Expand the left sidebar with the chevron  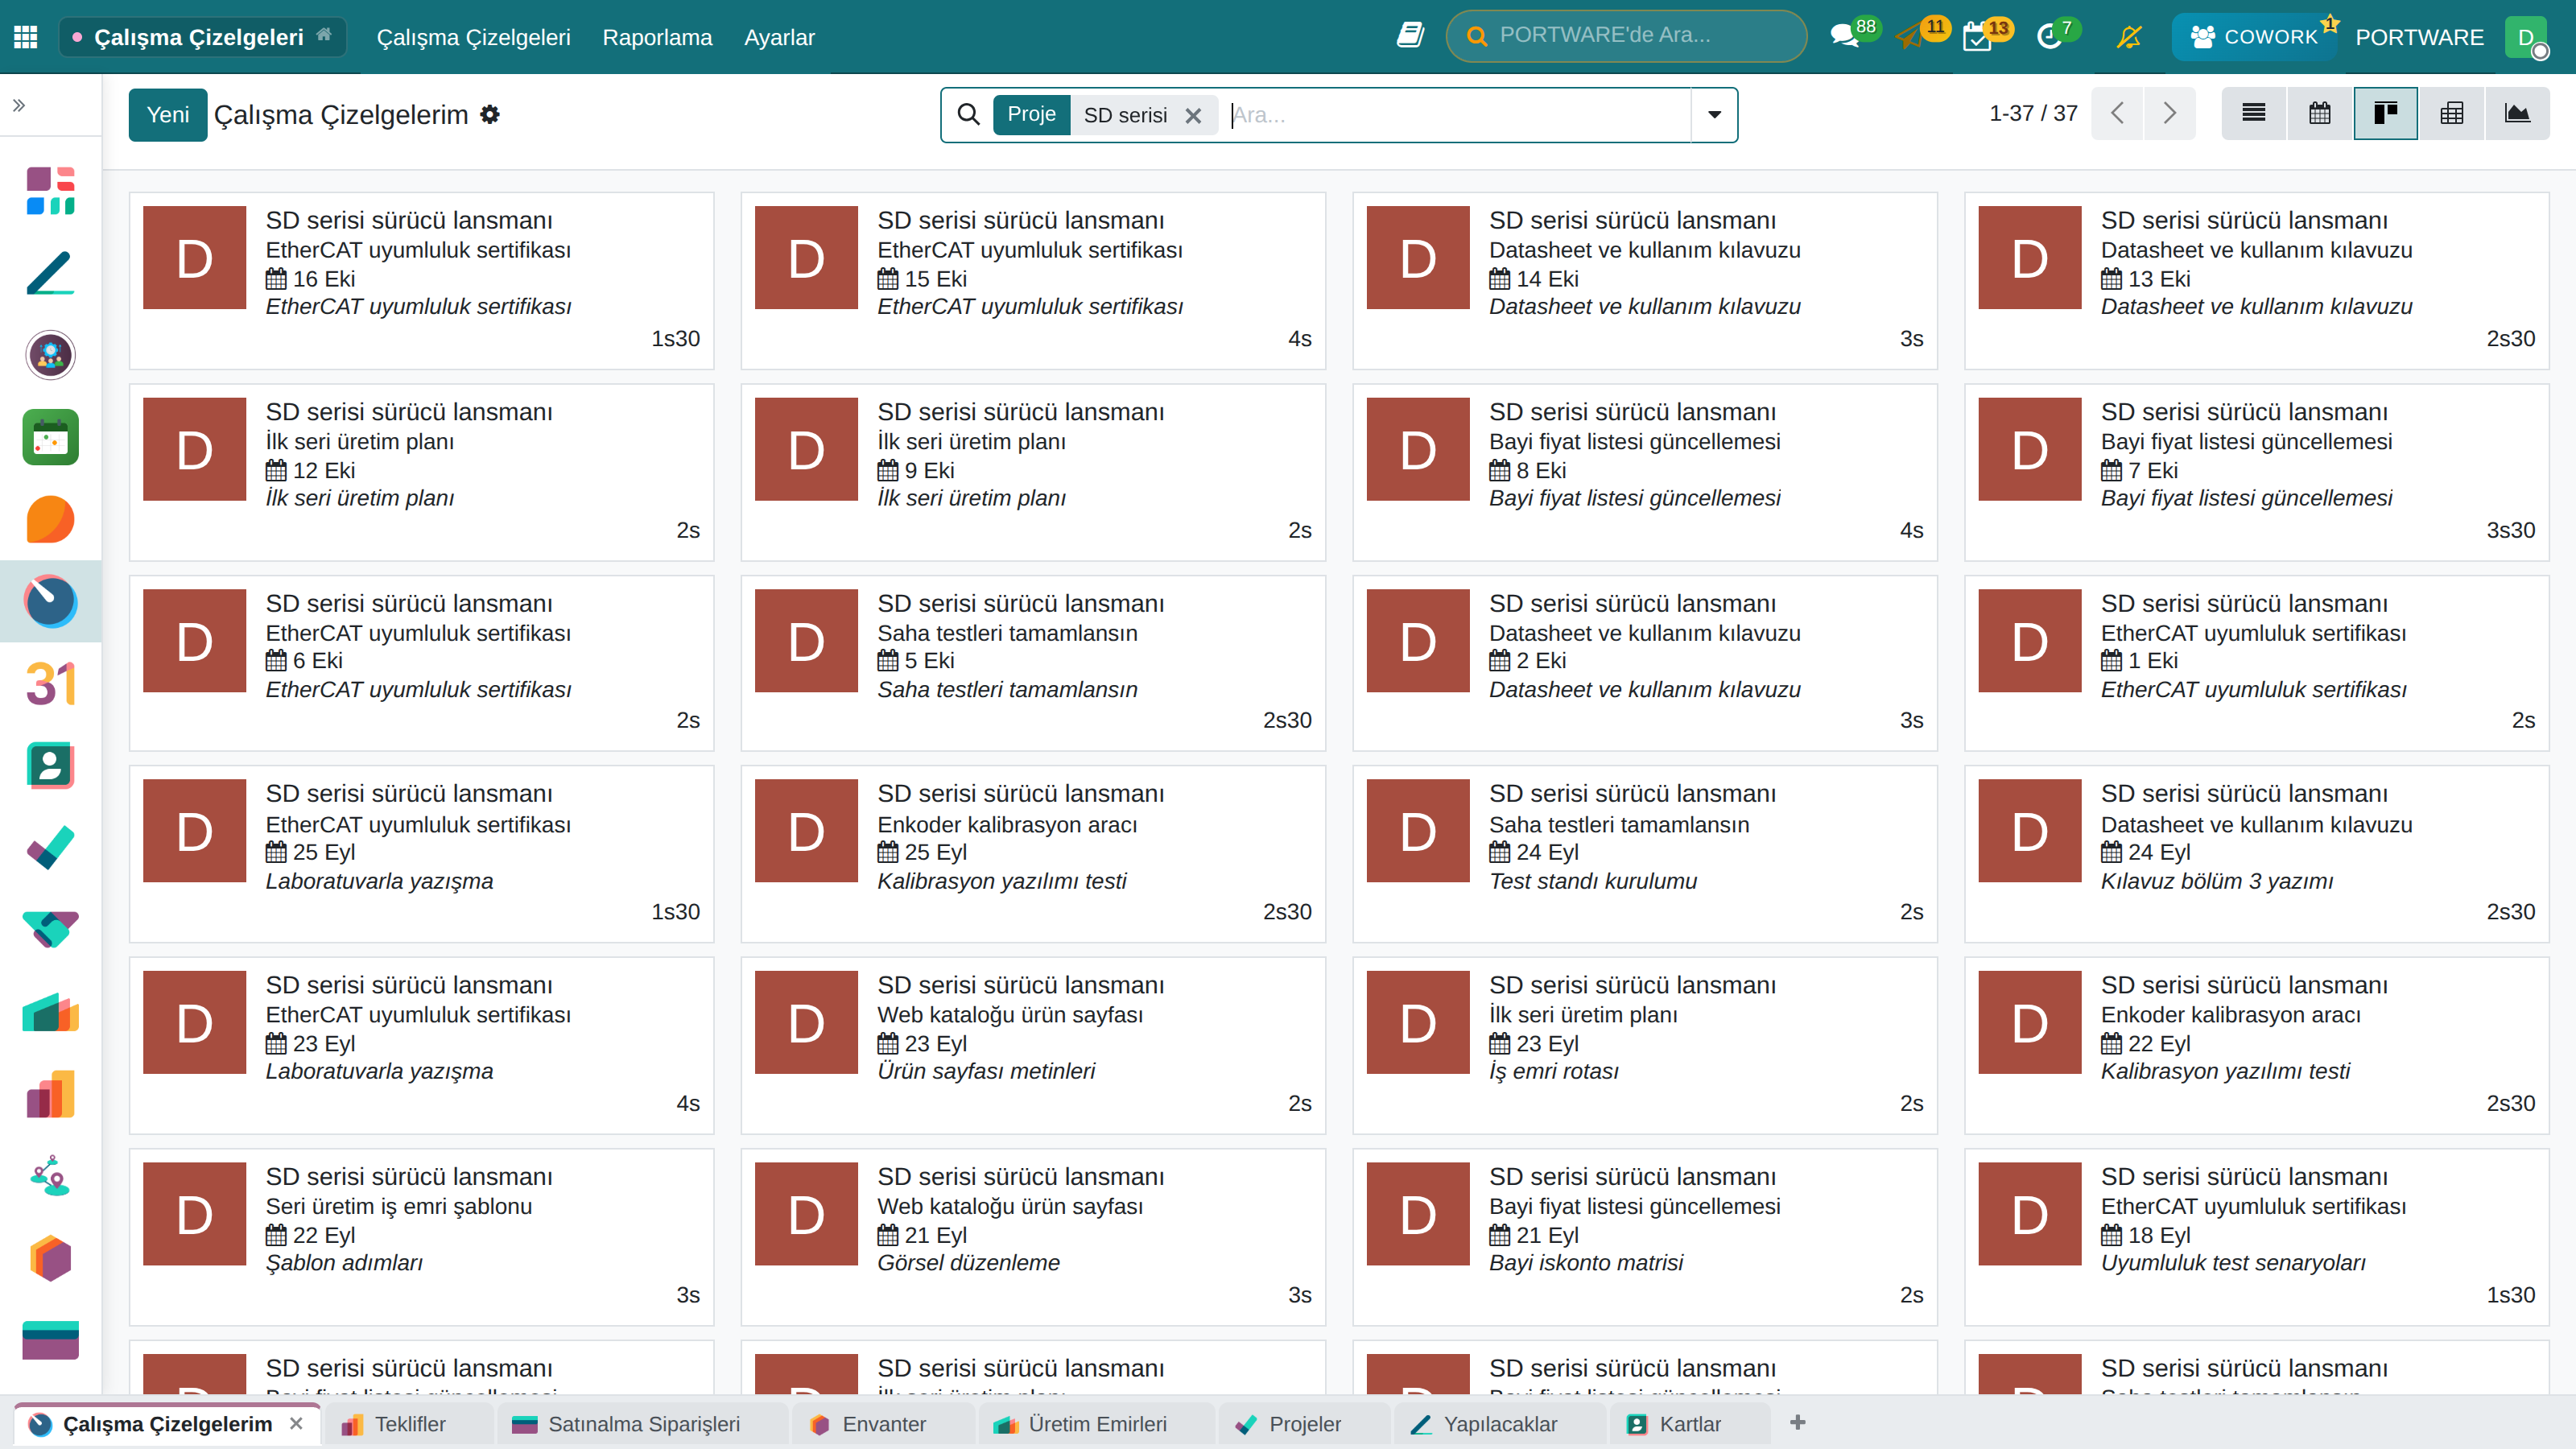[x=19, y=105]
